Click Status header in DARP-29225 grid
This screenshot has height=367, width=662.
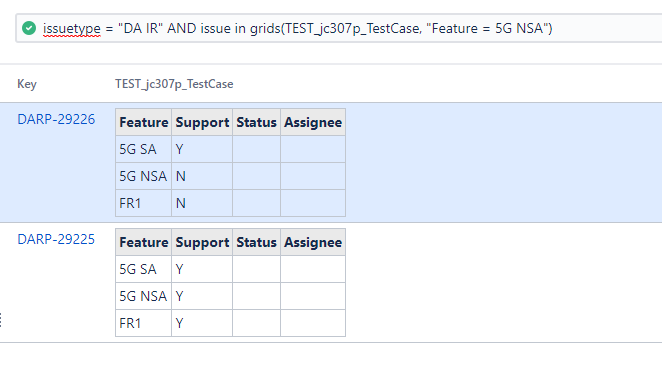click(x=256, y=242)
